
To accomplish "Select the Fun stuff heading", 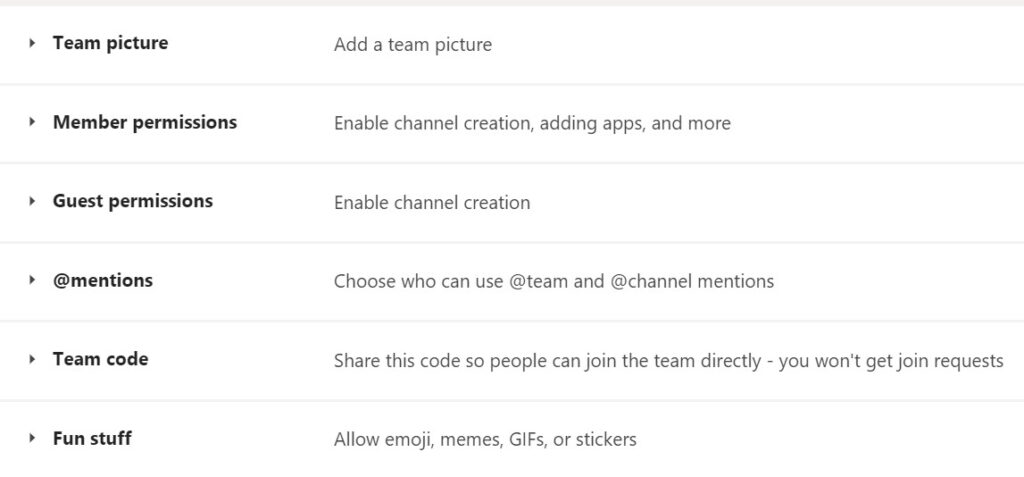I will pyautogui.click(x=92, y=438).
